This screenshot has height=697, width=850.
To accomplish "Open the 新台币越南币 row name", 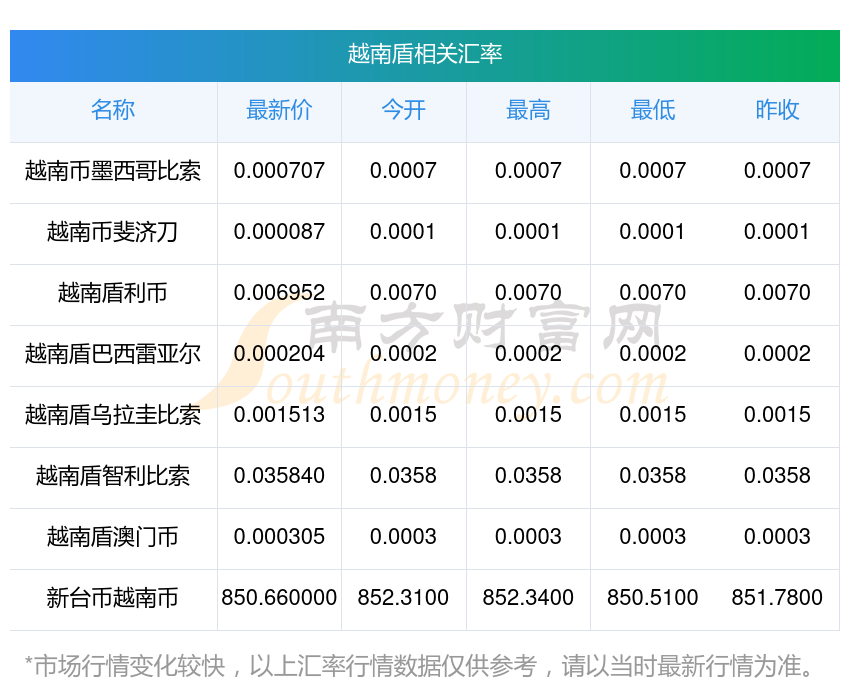I will tap(113, 598).
